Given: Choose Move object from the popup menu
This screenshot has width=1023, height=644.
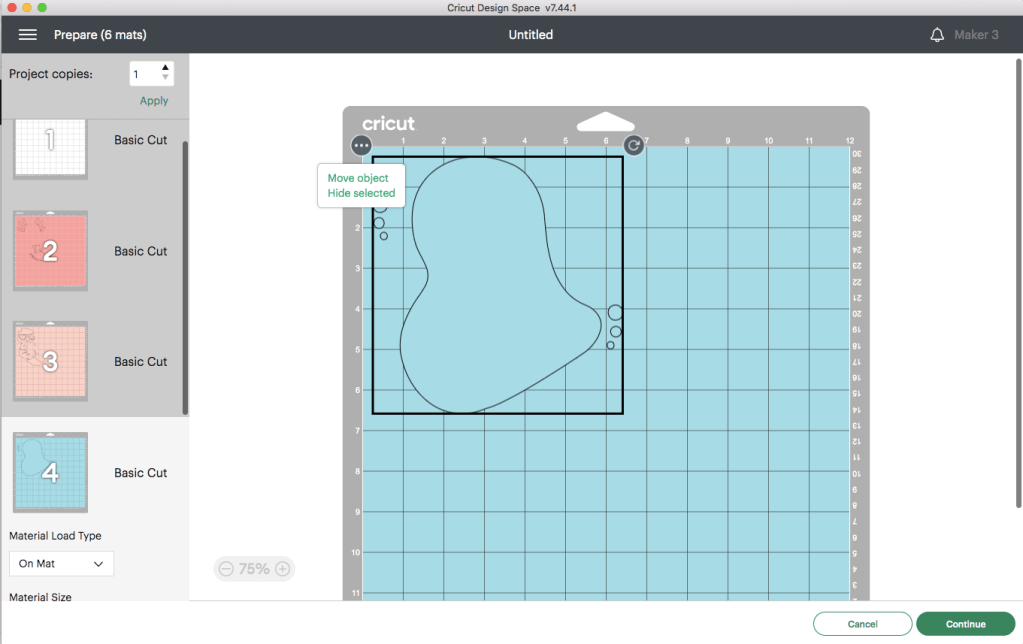Looking at the screenshot, I should (358, 178).
